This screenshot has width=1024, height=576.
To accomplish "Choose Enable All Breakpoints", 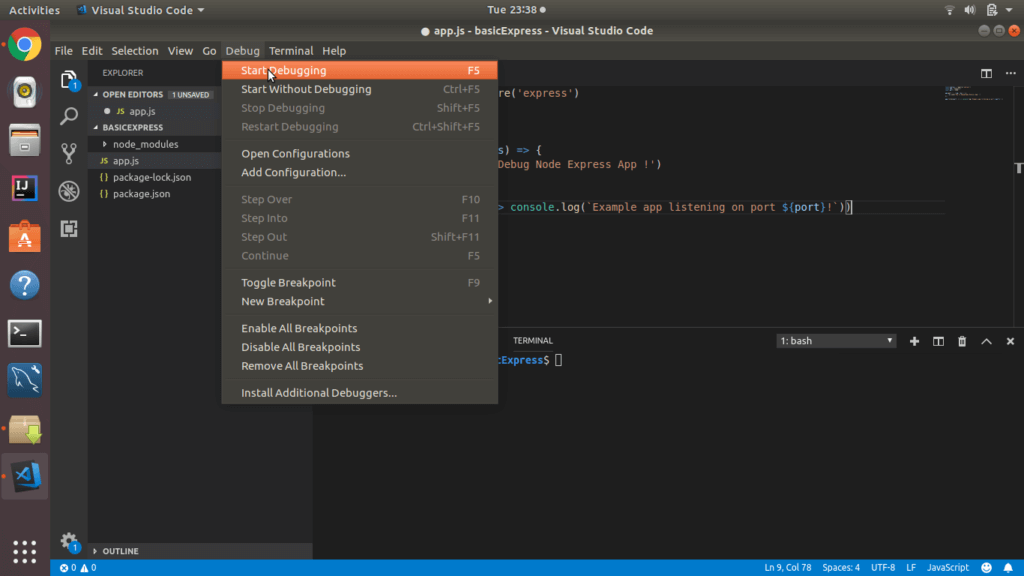I will [x=360, y=328].
